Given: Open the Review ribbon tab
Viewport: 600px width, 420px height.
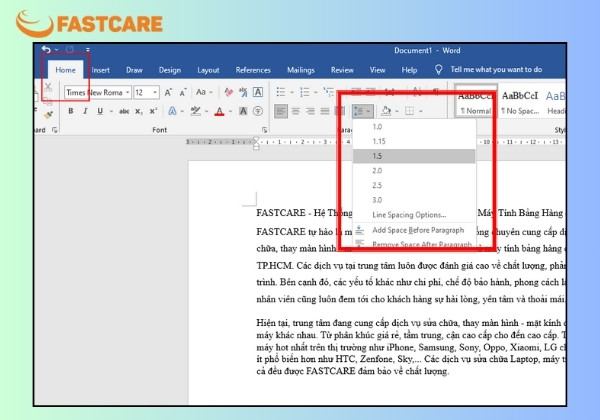Looking at the screenshot, I should point(342,70).
